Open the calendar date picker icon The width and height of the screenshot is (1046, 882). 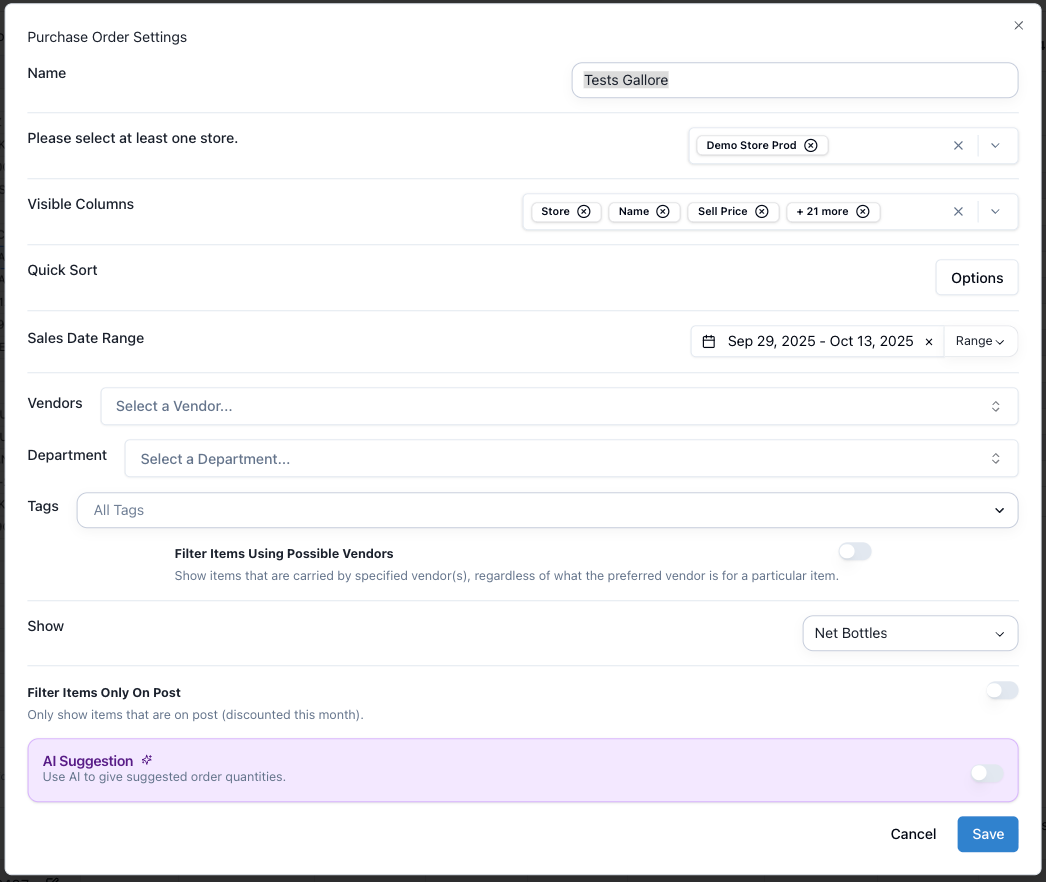709,342
